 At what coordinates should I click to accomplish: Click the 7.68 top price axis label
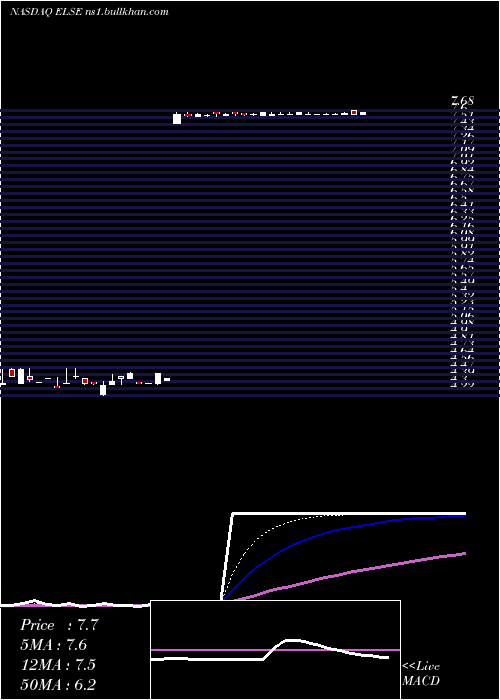tap(462, 101)
